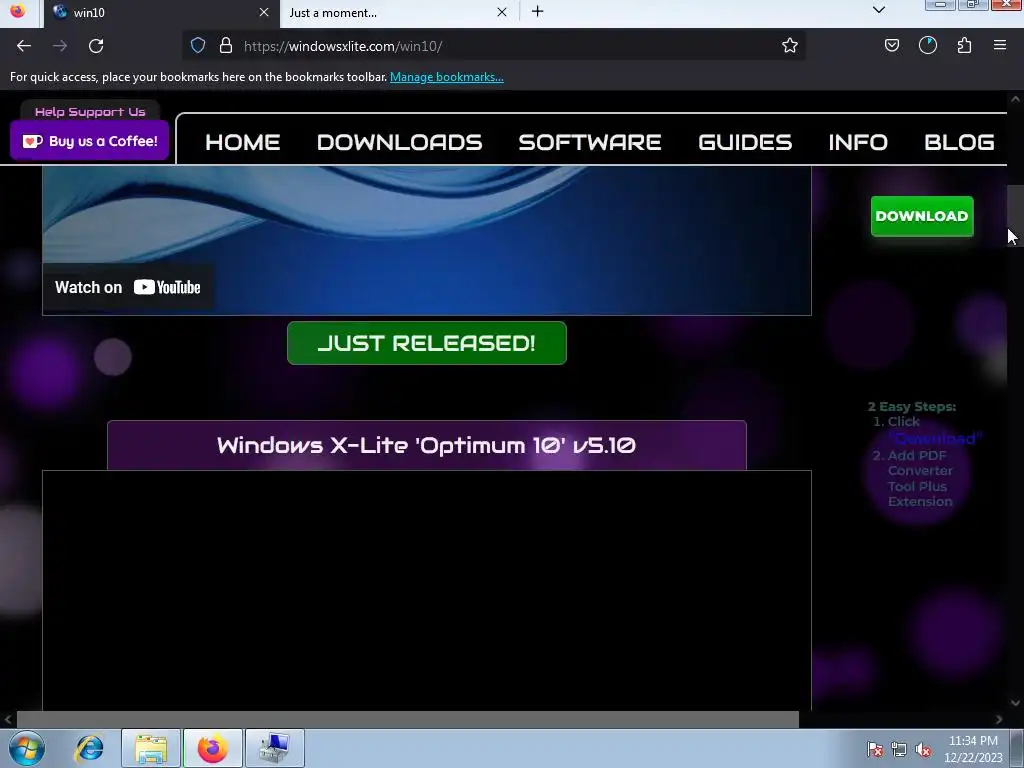Click the forward navigation arrow
The height and width of the screenshot is (768, 1024).
(60, 46)
